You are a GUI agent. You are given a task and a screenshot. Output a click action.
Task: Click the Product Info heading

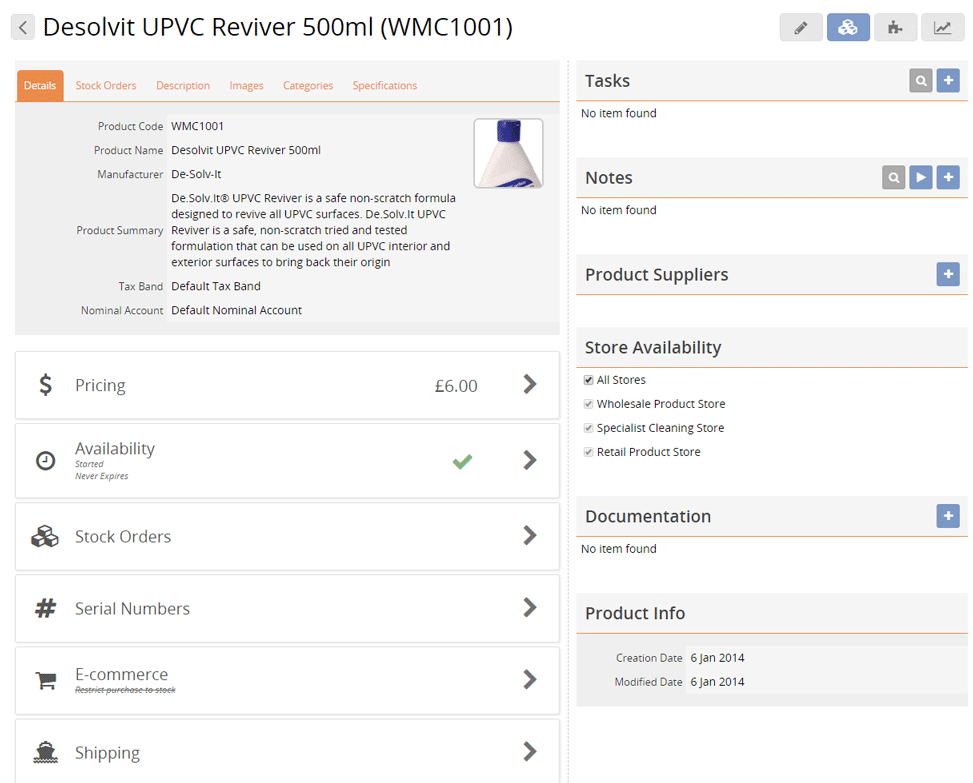tap(635, 613)
